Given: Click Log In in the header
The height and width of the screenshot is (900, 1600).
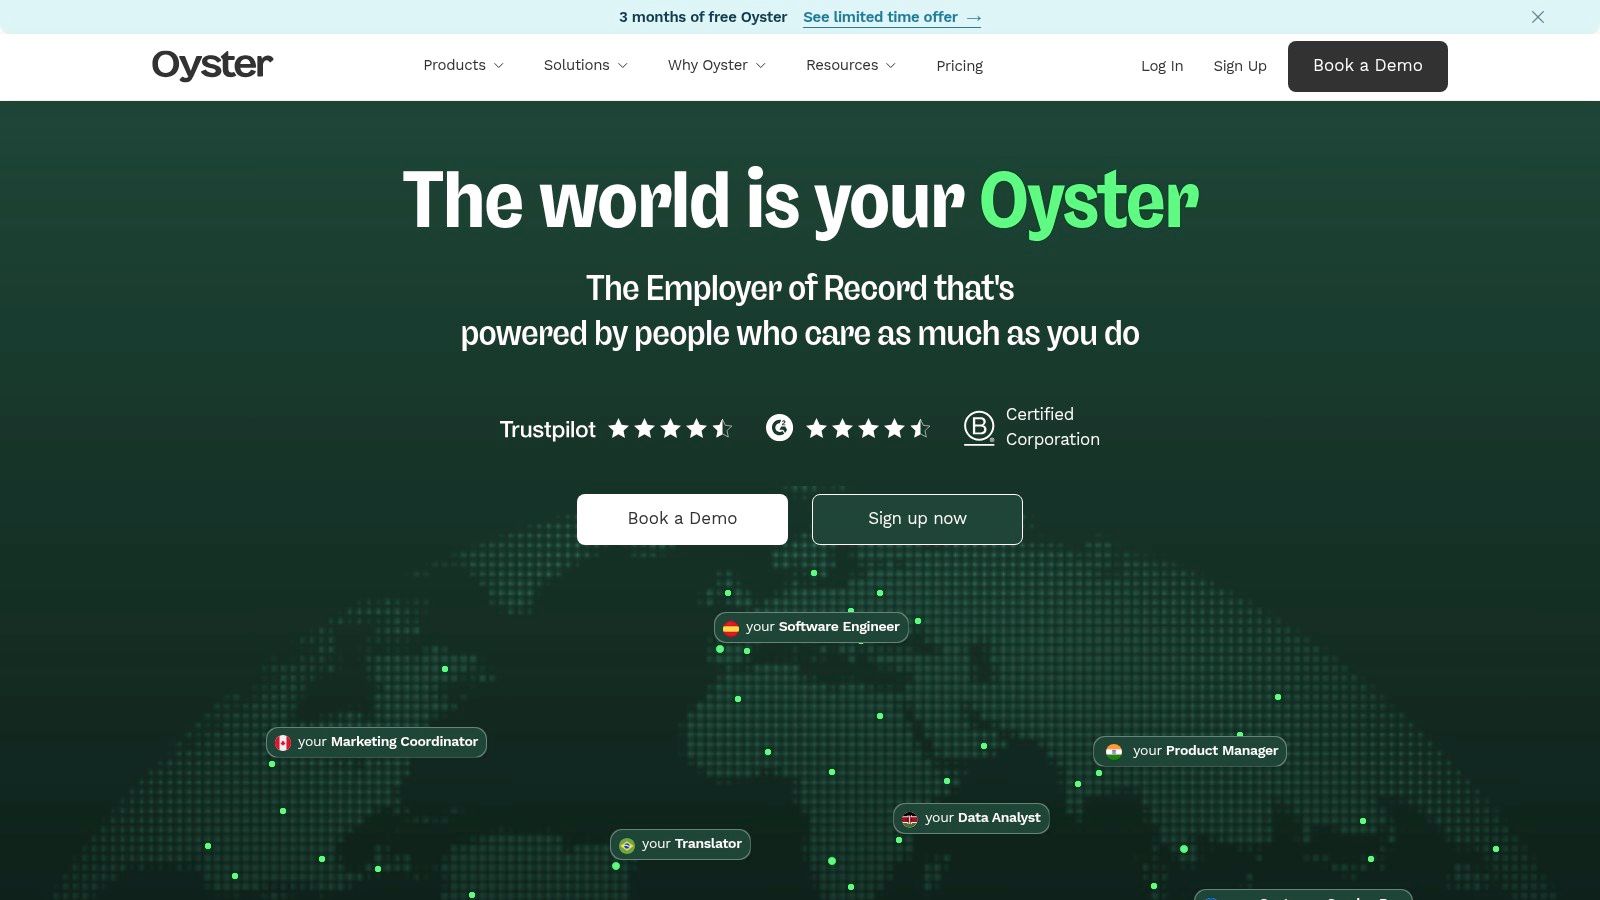Looking at the screenshot, I should (x=1162, y=66).
